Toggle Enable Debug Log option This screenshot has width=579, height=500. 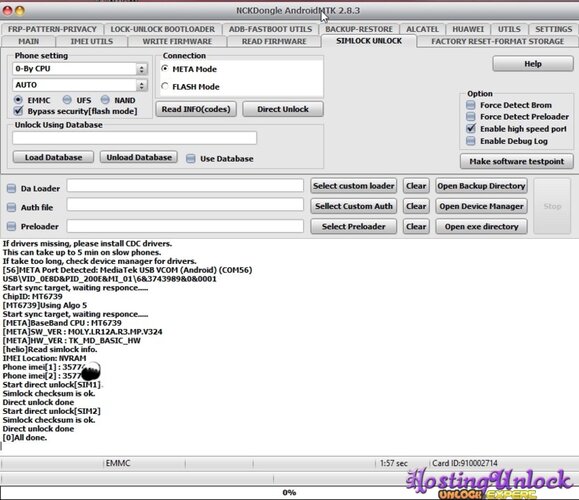point(470,141)
